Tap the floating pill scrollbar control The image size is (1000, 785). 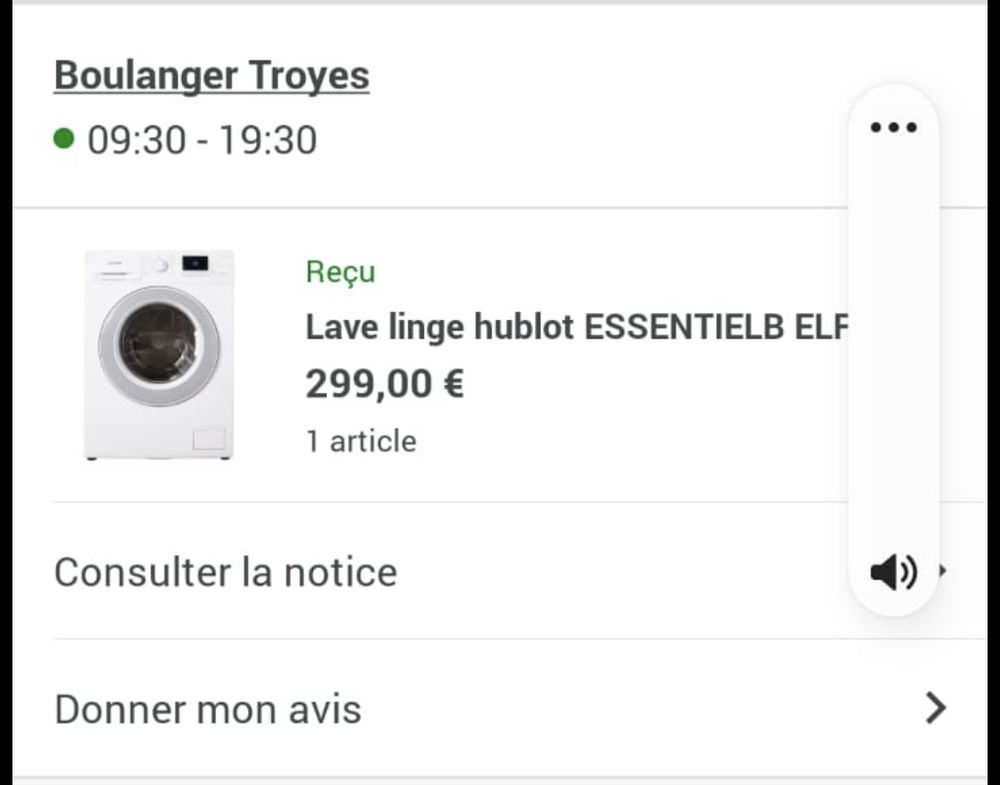click(893, 350)
